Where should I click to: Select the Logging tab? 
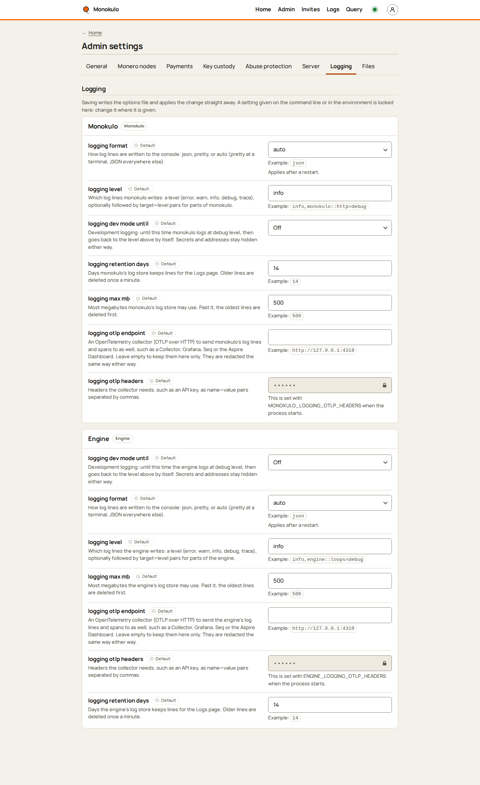[341, 66]
